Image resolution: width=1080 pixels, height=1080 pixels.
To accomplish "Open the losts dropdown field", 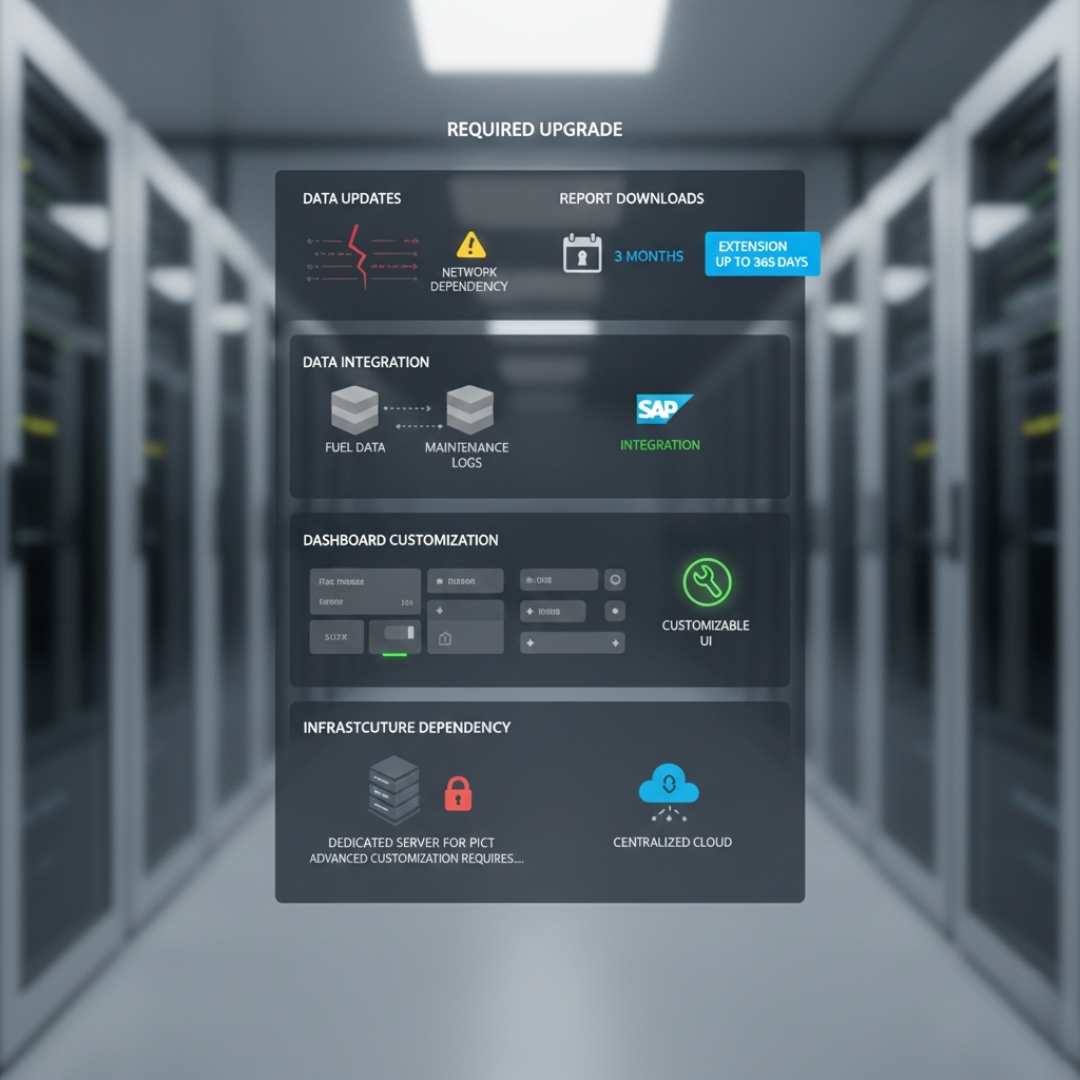I will 552,612.
